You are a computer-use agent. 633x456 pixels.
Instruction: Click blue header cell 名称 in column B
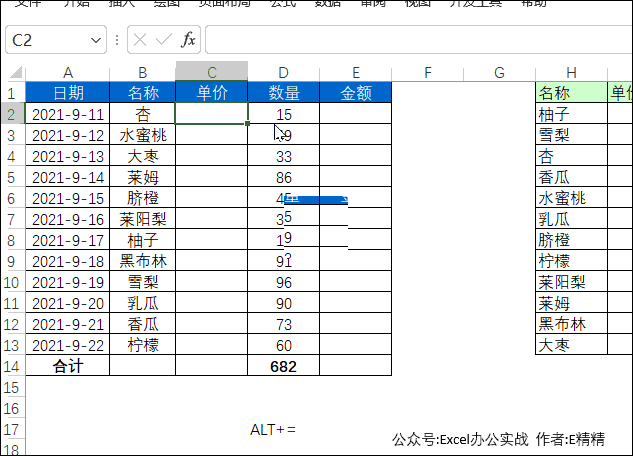click(x=143, y=92)
